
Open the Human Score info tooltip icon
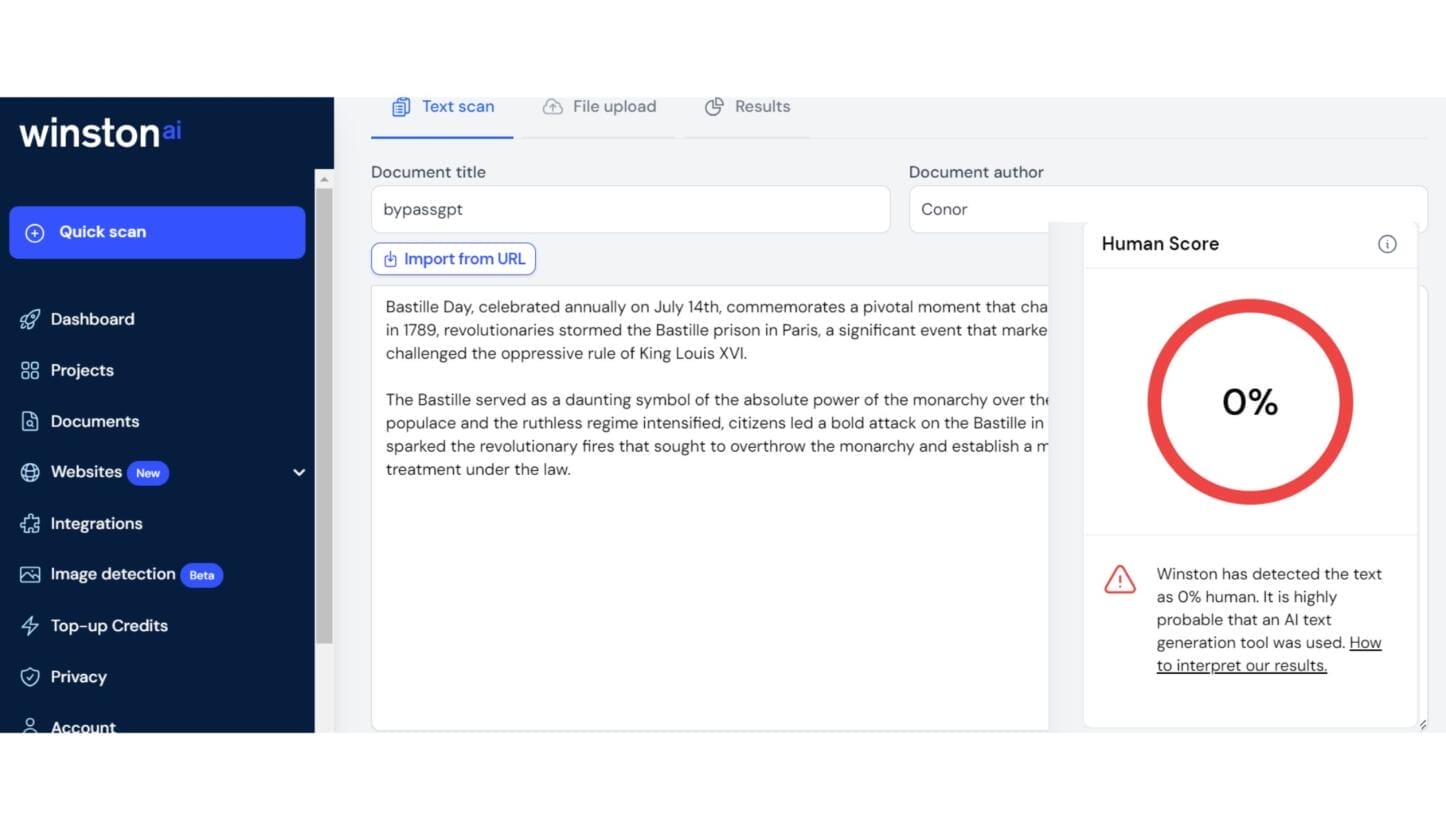point(1387,243)
